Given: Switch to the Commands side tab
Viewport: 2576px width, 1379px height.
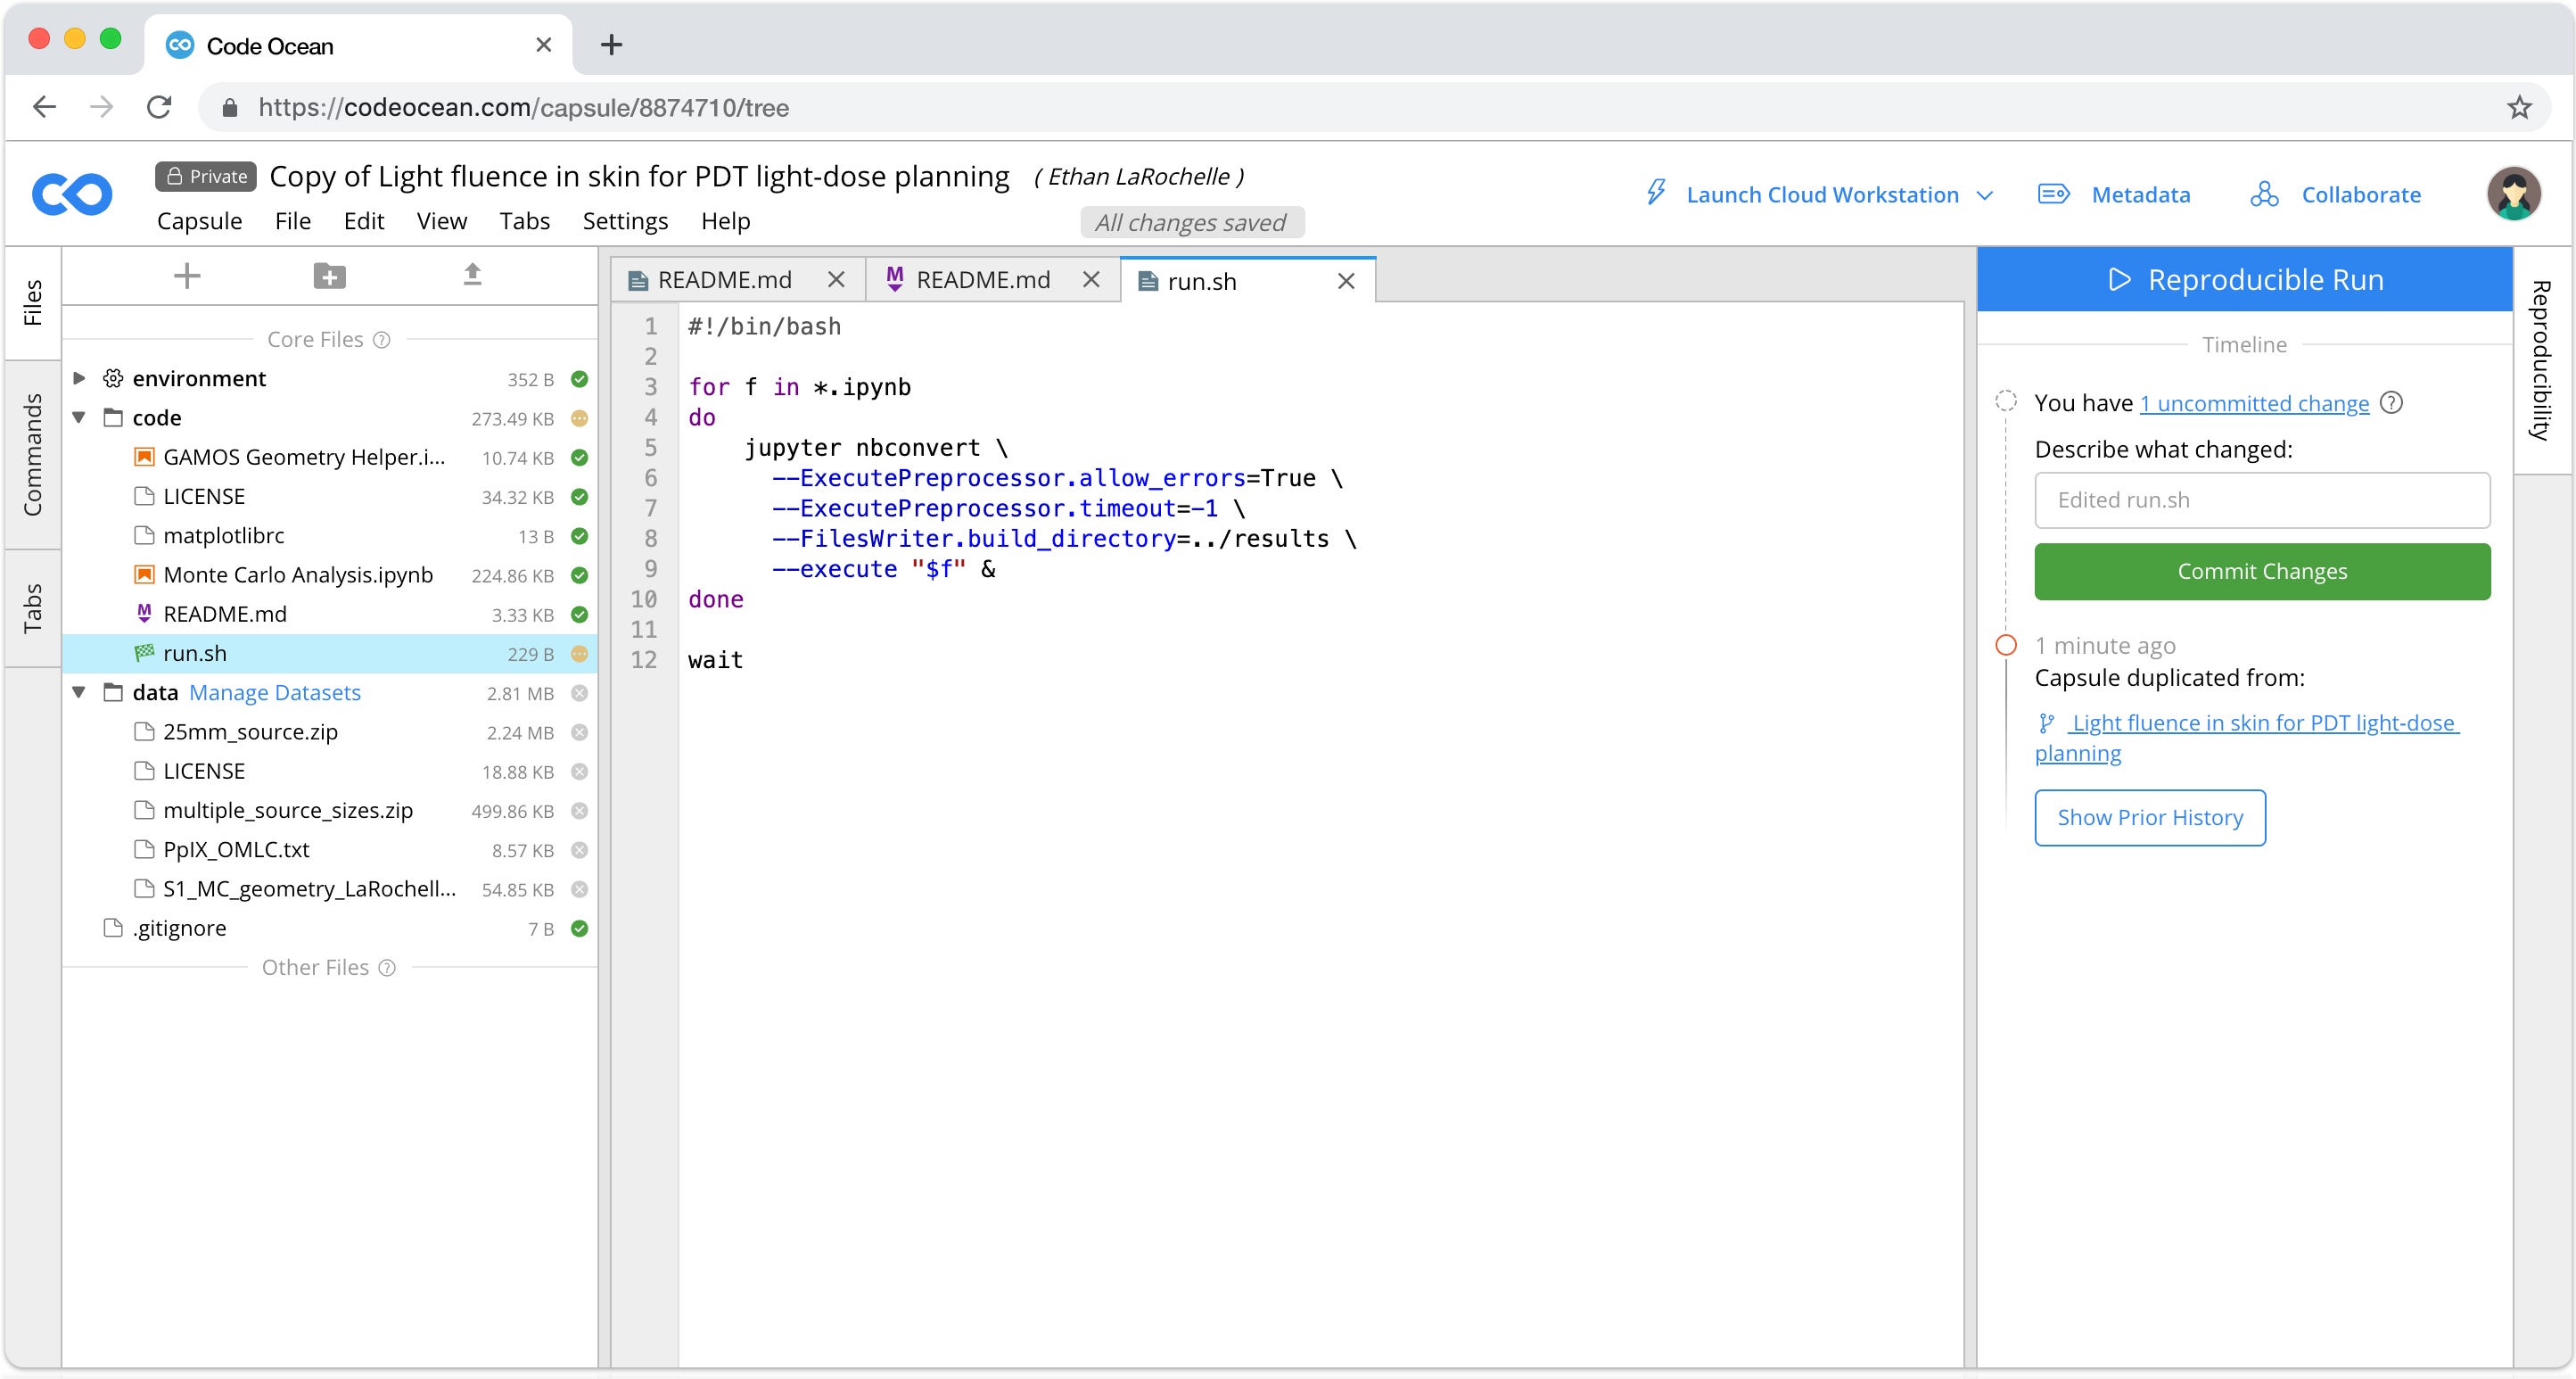Looking at the screenshot, I should pos(32,454).
